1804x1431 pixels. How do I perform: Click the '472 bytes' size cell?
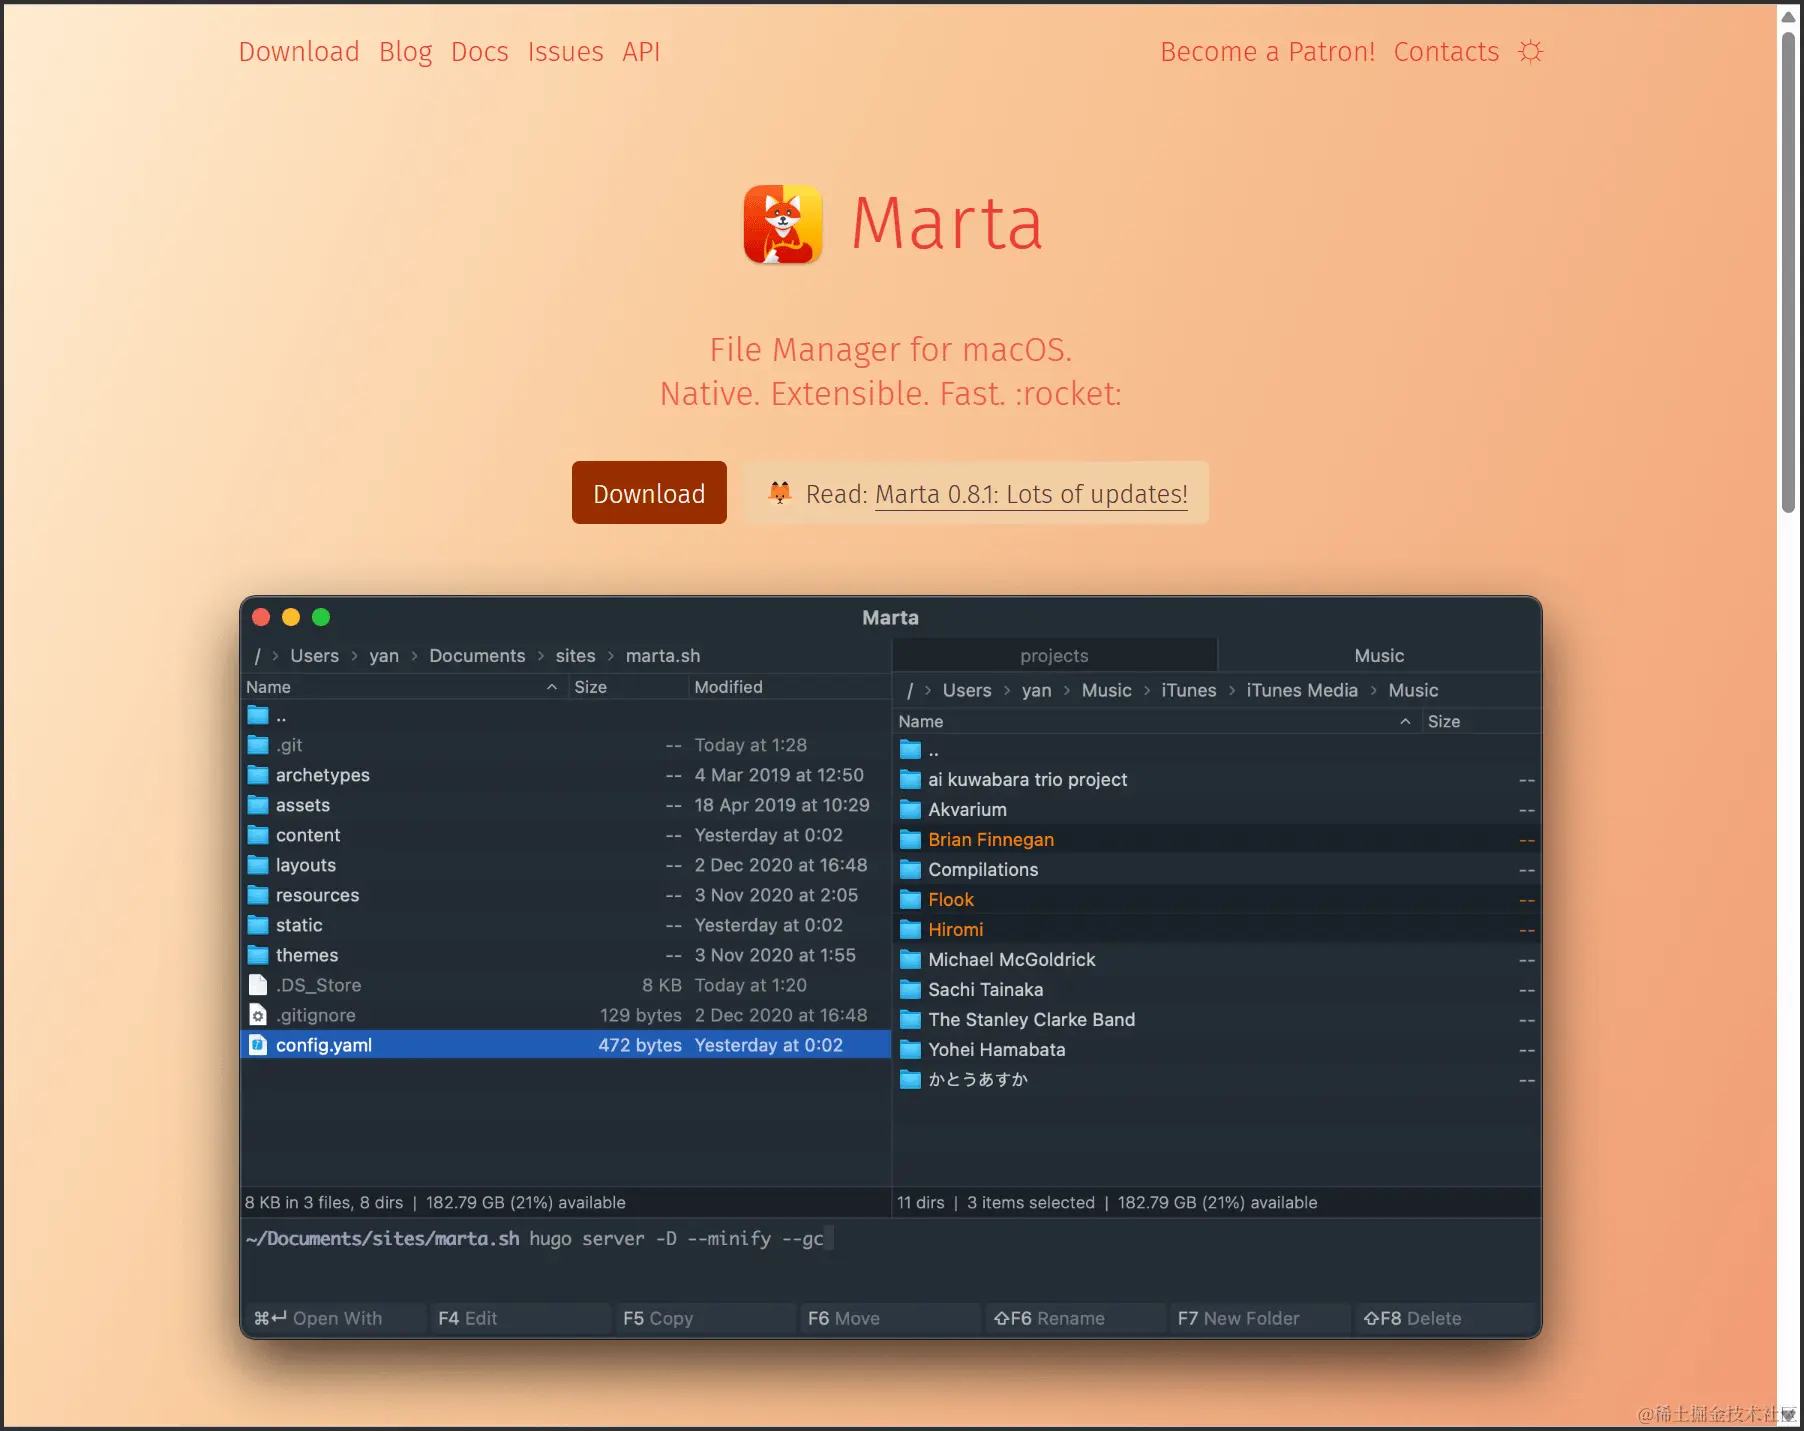[x=640, y=1045]
